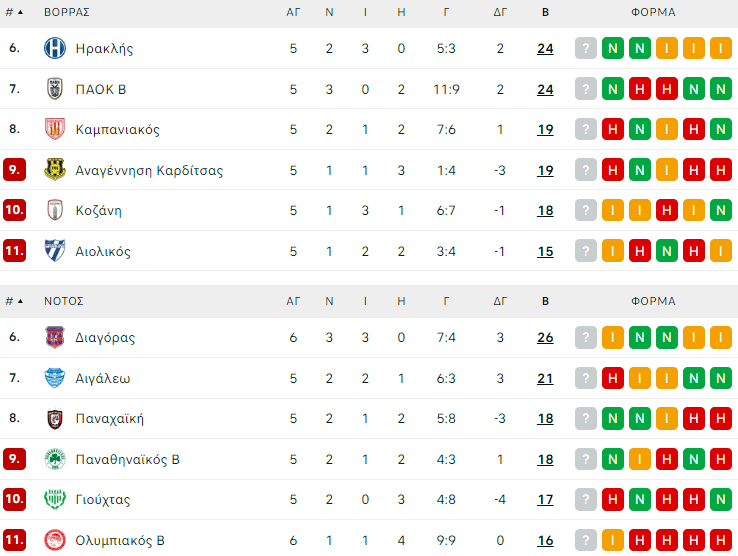
Task: Sort ΒΟΡΡΑΣ table by rank column
Action: [14, 12]
